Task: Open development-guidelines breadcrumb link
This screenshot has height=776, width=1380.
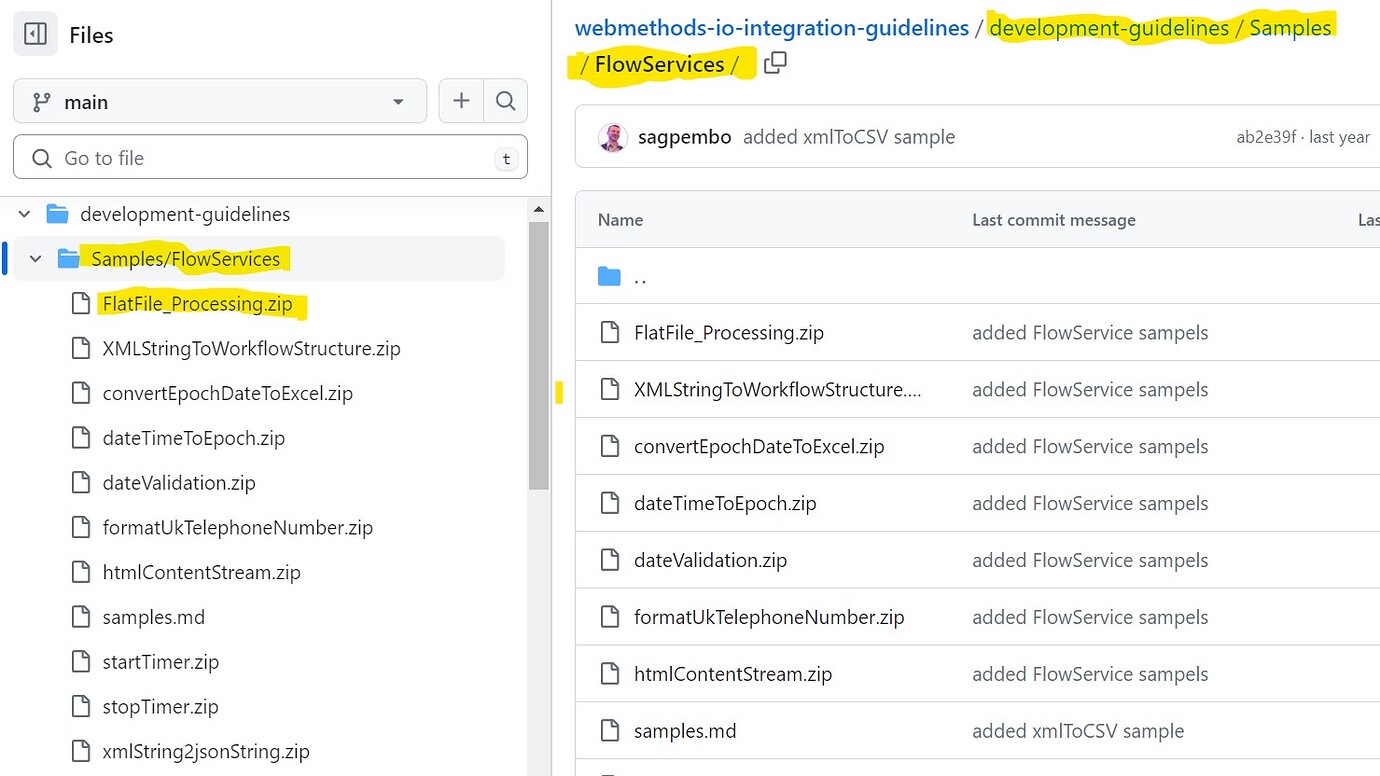Action: pos(1109,28)
